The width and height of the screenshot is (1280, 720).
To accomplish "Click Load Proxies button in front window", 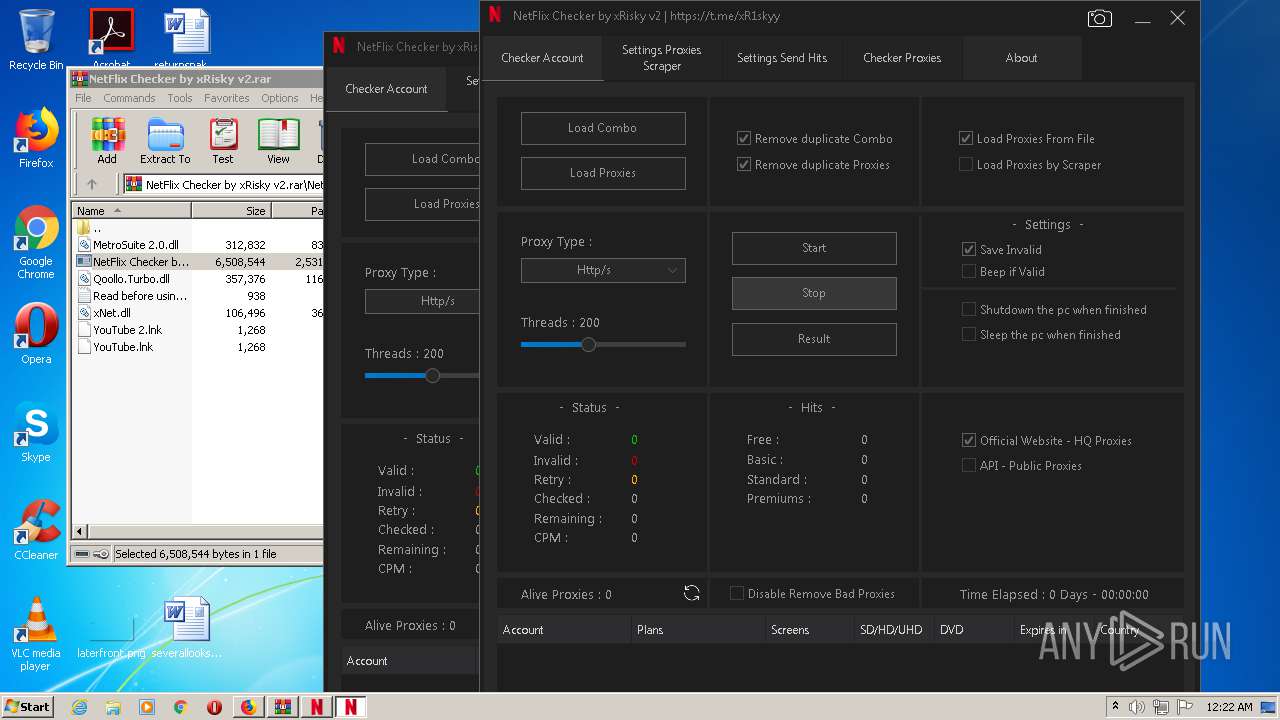I will pos(603,173).
